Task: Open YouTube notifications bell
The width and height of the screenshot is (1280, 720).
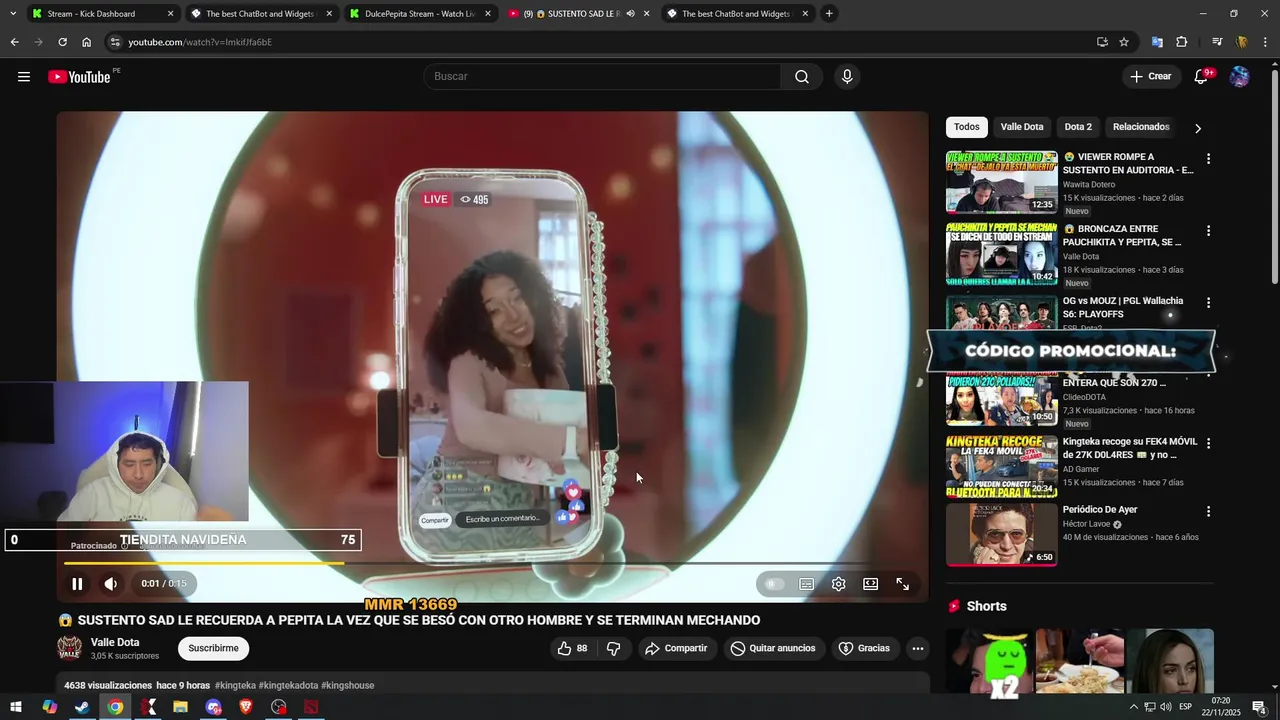Action: [x=1202, y=77]
